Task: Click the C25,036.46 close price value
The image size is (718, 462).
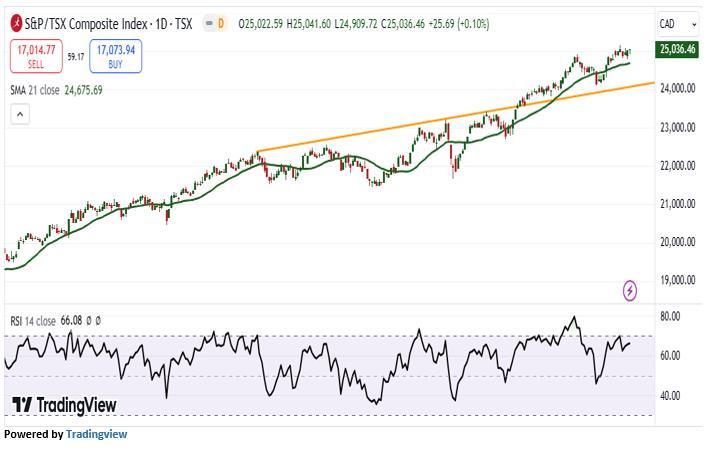Action: click(403, 24)
